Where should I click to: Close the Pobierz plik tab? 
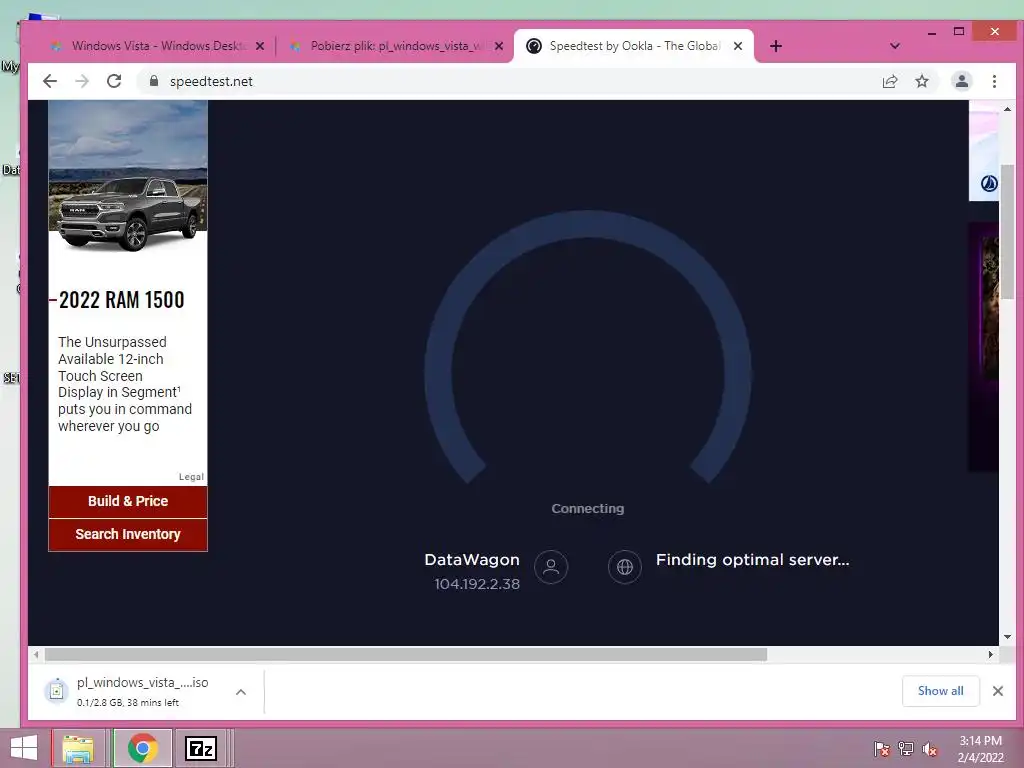[x=499, y=46]
